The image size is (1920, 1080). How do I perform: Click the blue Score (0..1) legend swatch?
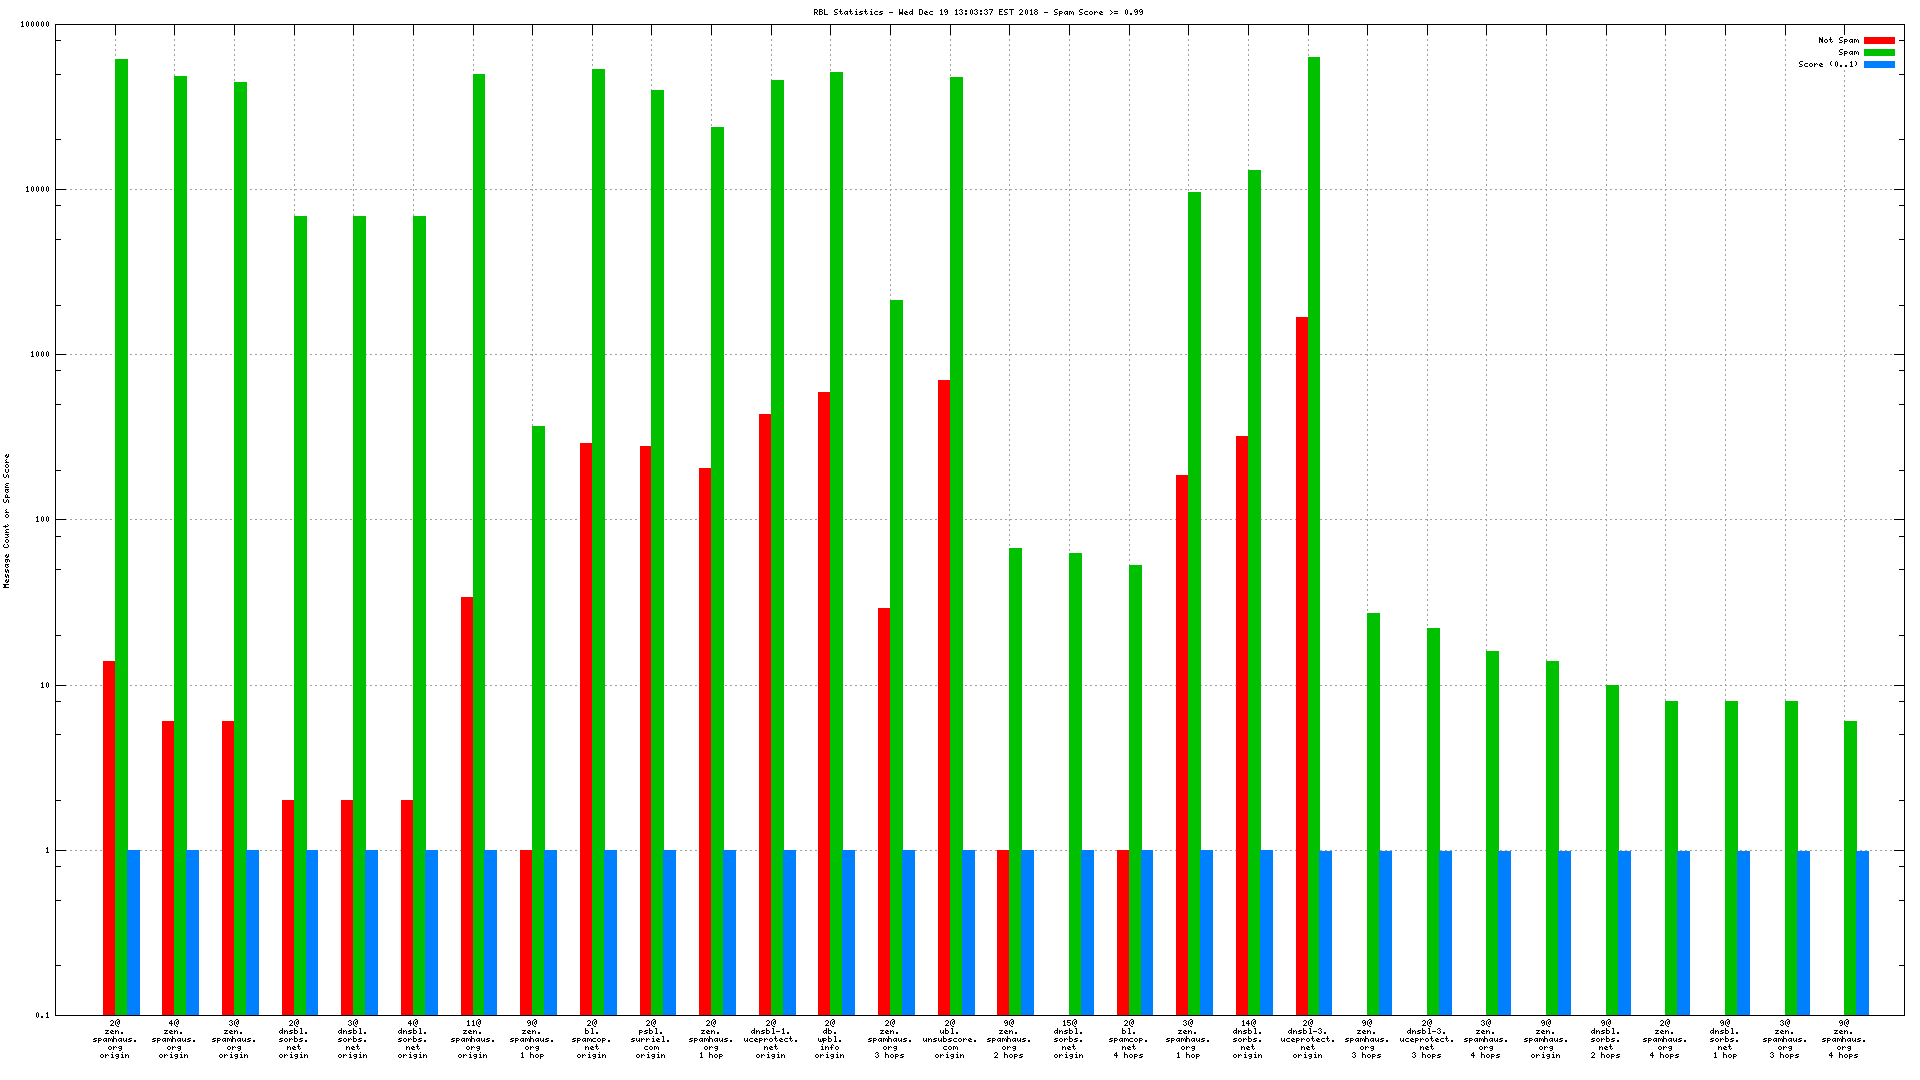pyautogui.click(x=1879, y=65)
